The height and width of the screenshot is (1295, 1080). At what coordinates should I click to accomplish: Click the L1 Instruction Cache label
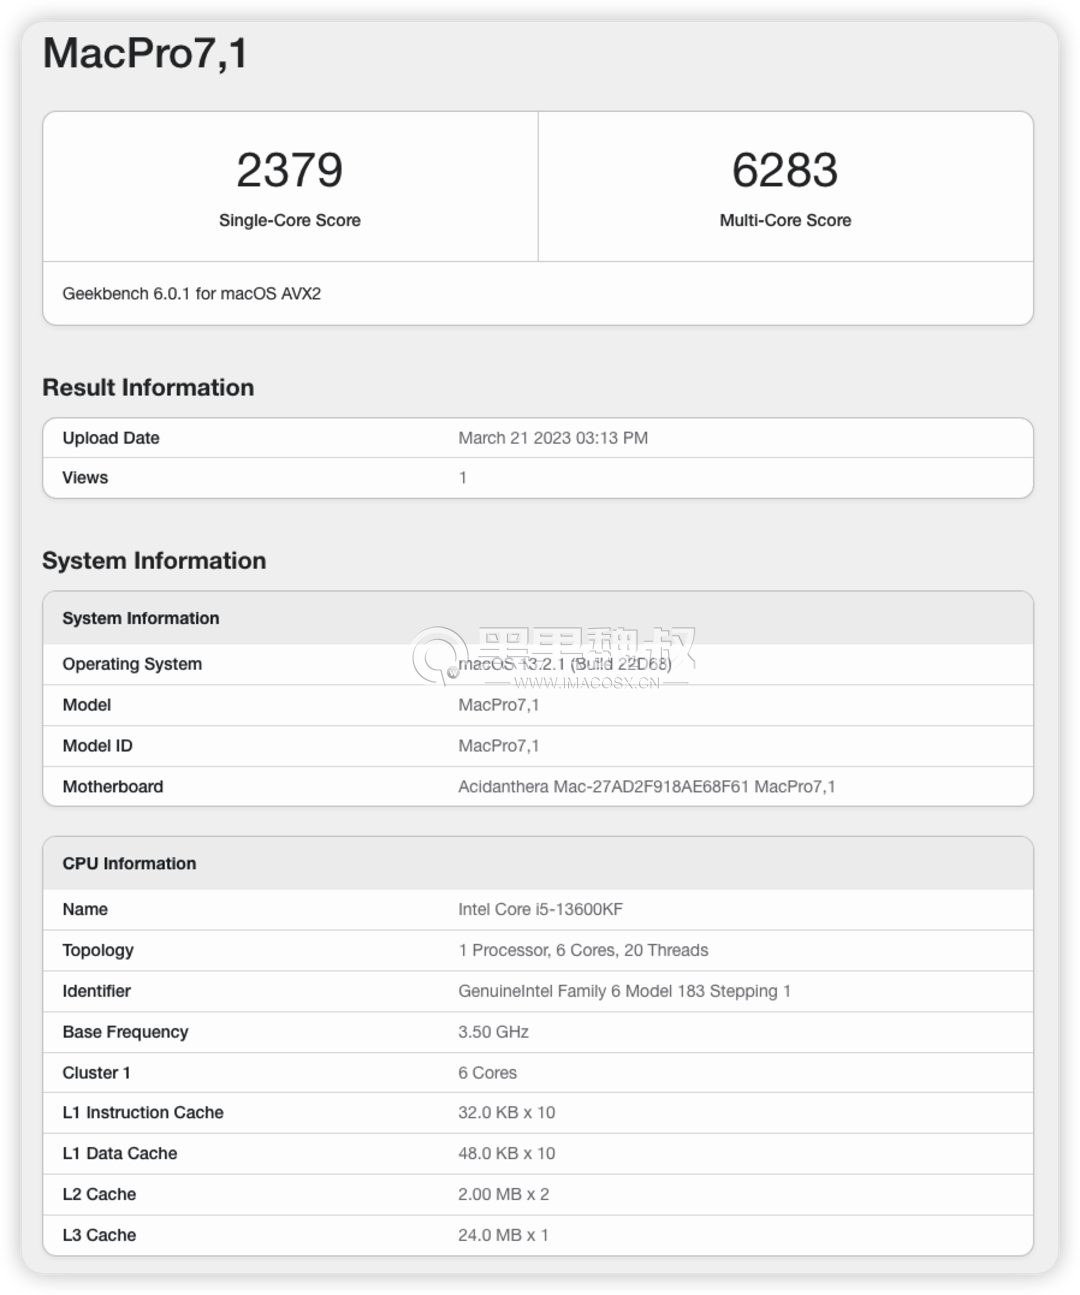click(143, 1113)
